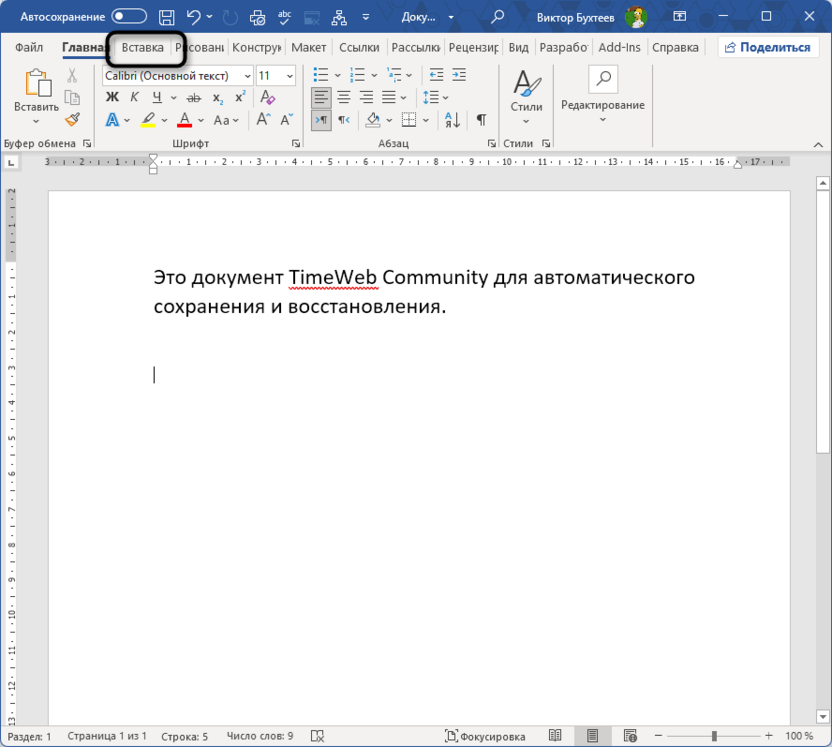
Task: Cut selection with scissors icon
Action: 72,76
